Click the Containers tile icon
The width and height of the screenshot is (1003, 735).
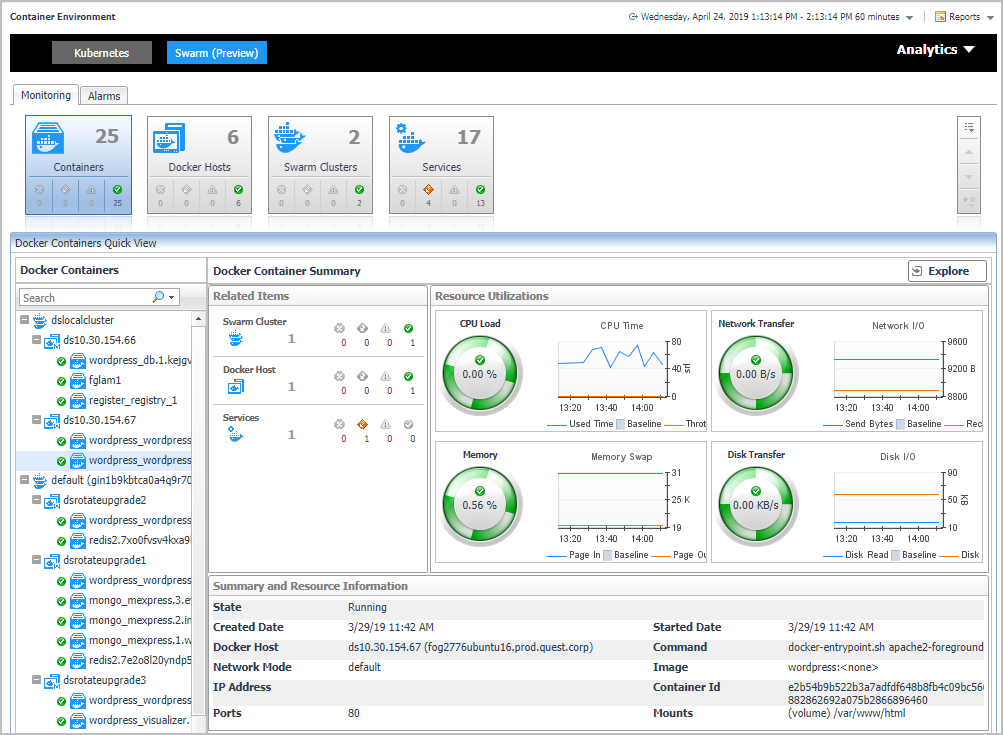coord(49,138)
